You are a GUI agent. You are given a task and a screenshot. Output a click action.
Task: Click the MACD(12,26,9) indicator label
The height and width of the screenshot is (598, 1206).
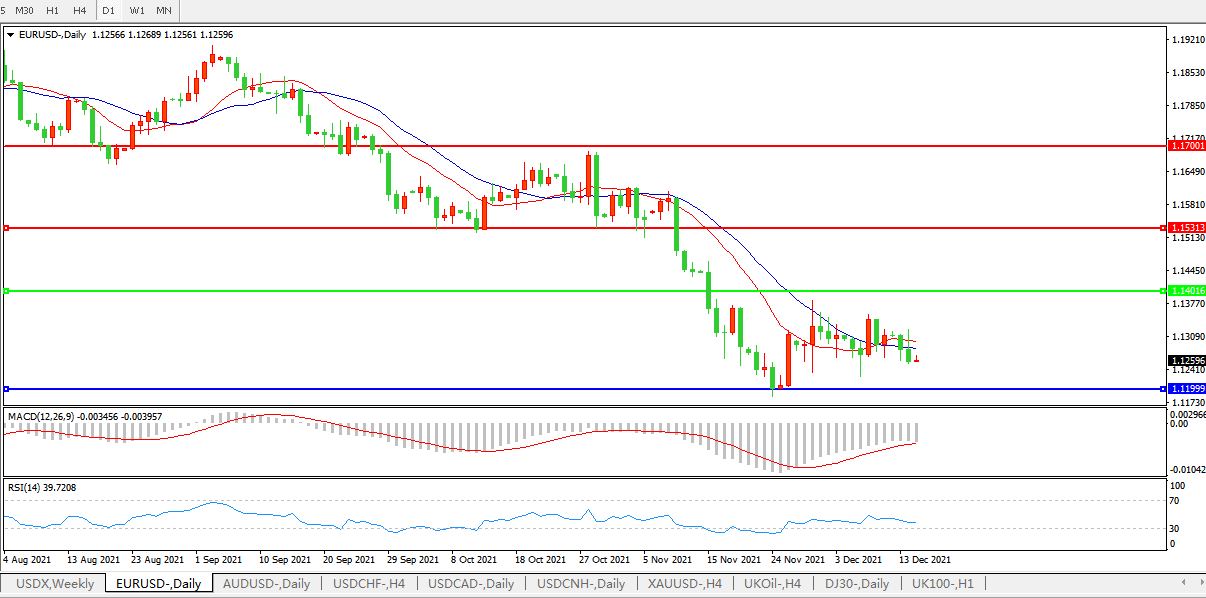click(41, 415)
